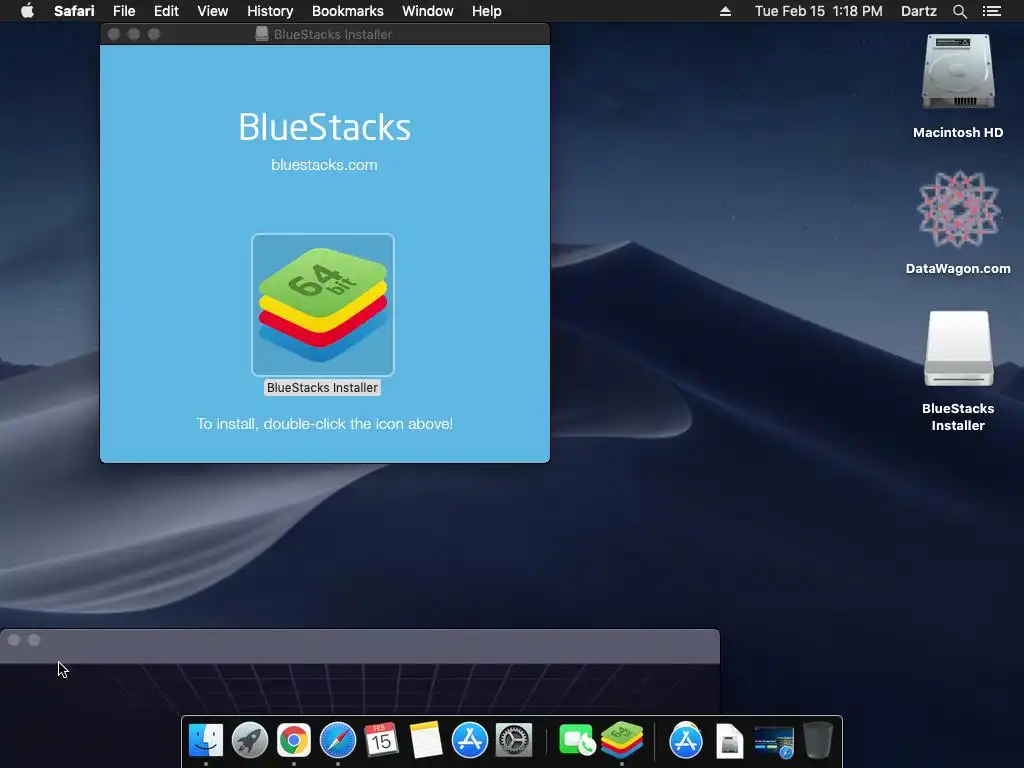Open the Safari window thumbnail in Dock

tap(774, 742)
